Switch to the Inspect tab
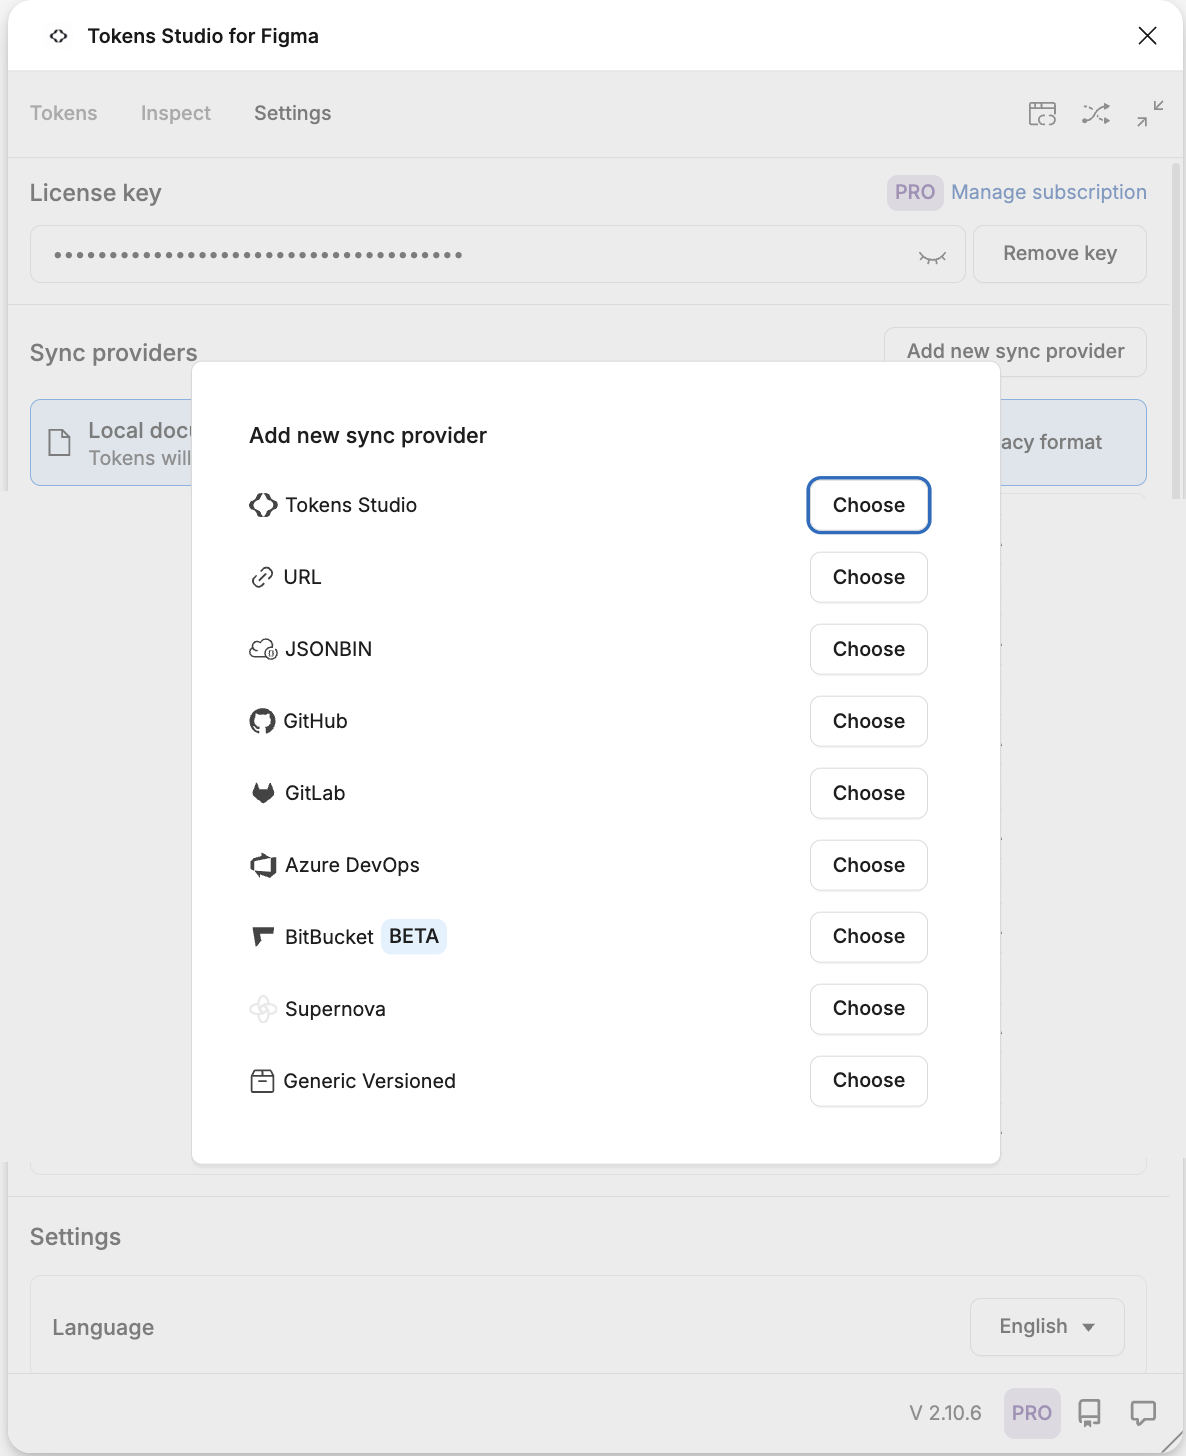Viewport: 1186px width, 1456px height. (176, 113)
